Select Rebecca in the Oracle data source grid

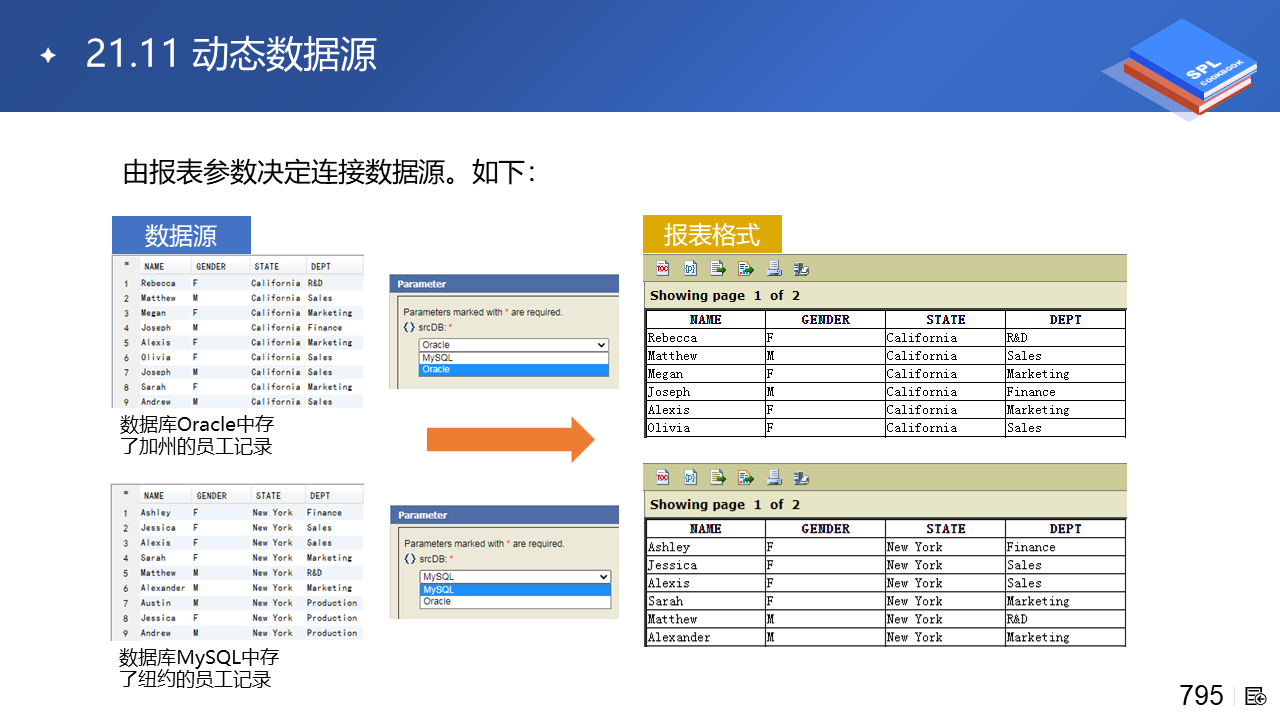pyautogui.click(x=158, y=283)
